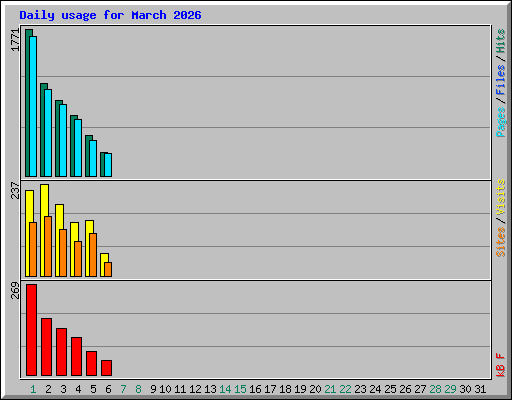The width and height of the screenshot is (512, 400).
Task: Click day 6 orange sites bar
Action: click(x=108, y=269)
